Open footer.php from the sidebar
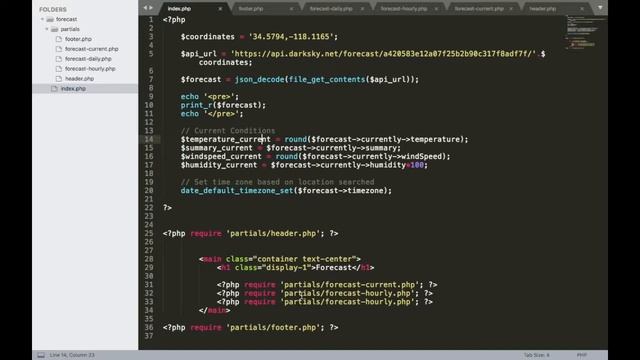Screen dimensions: 640x360 [x=78, y=39]
